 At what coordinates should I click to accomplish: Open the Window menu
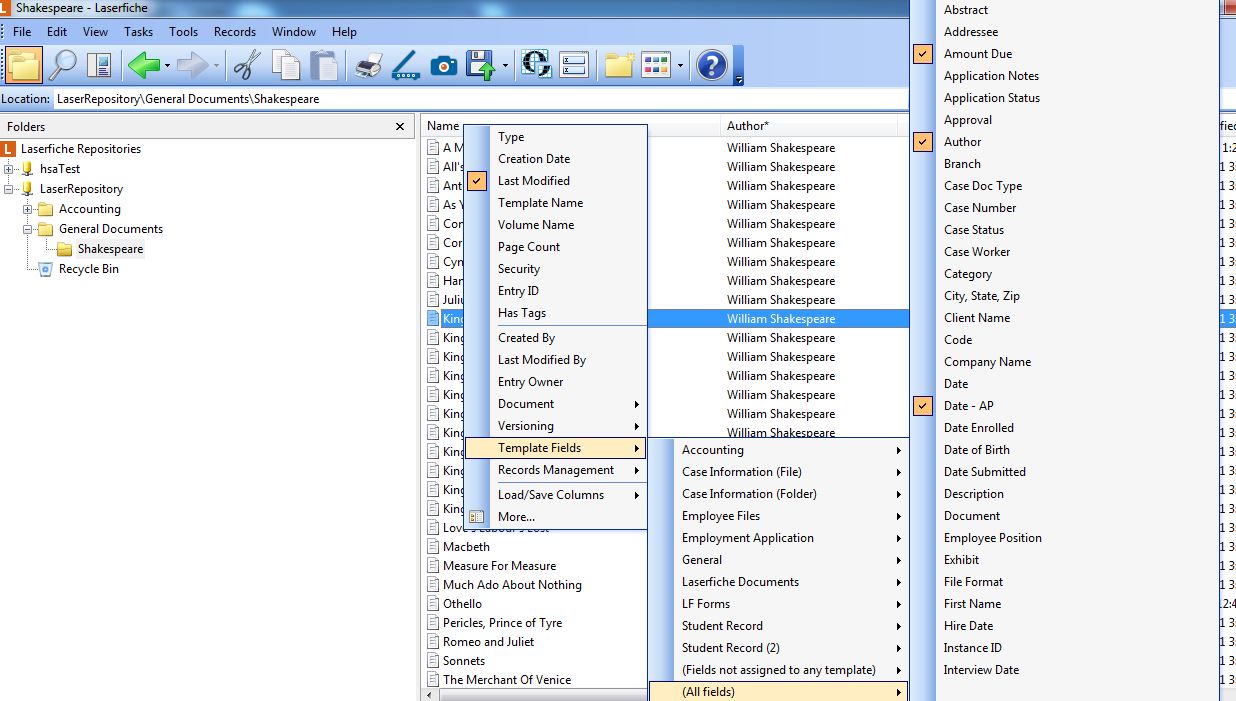point(294,32)
